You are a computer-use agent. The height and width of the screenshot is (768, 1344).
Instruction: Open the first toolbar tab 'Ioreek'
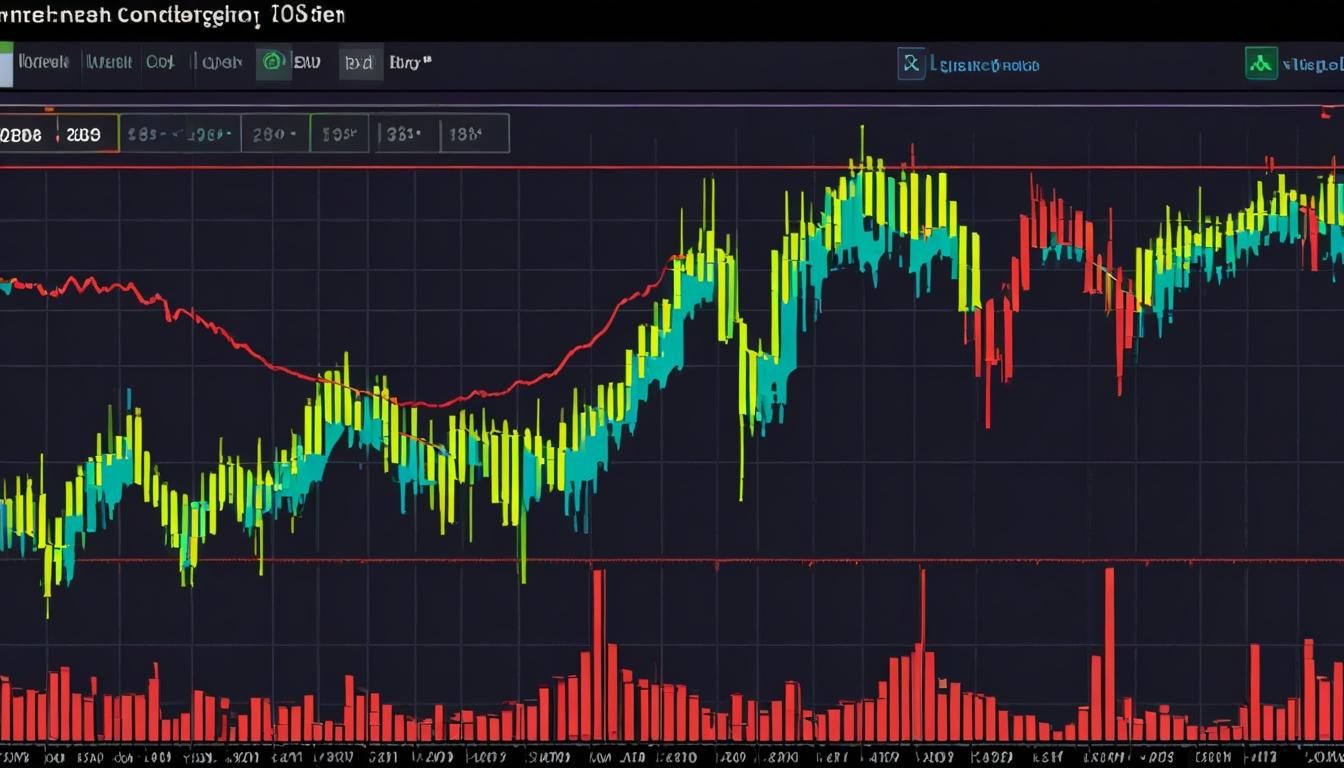tap(44, 62)
